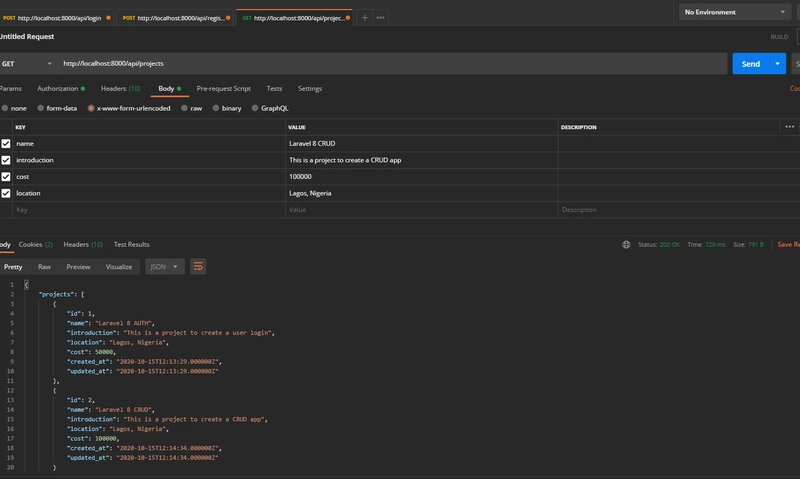Click the globe network icon beside Status

(626, 244)
